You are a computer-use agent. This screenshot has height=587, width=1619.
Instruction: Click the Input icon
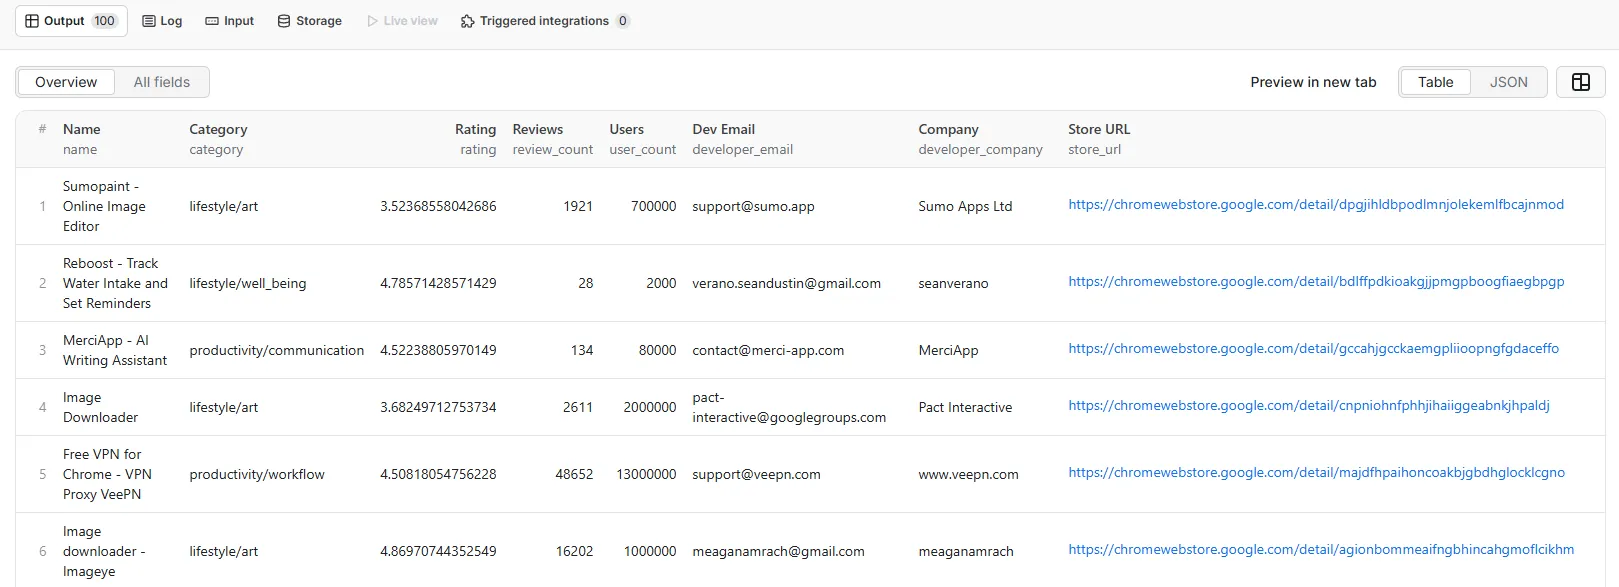point(212,21)
